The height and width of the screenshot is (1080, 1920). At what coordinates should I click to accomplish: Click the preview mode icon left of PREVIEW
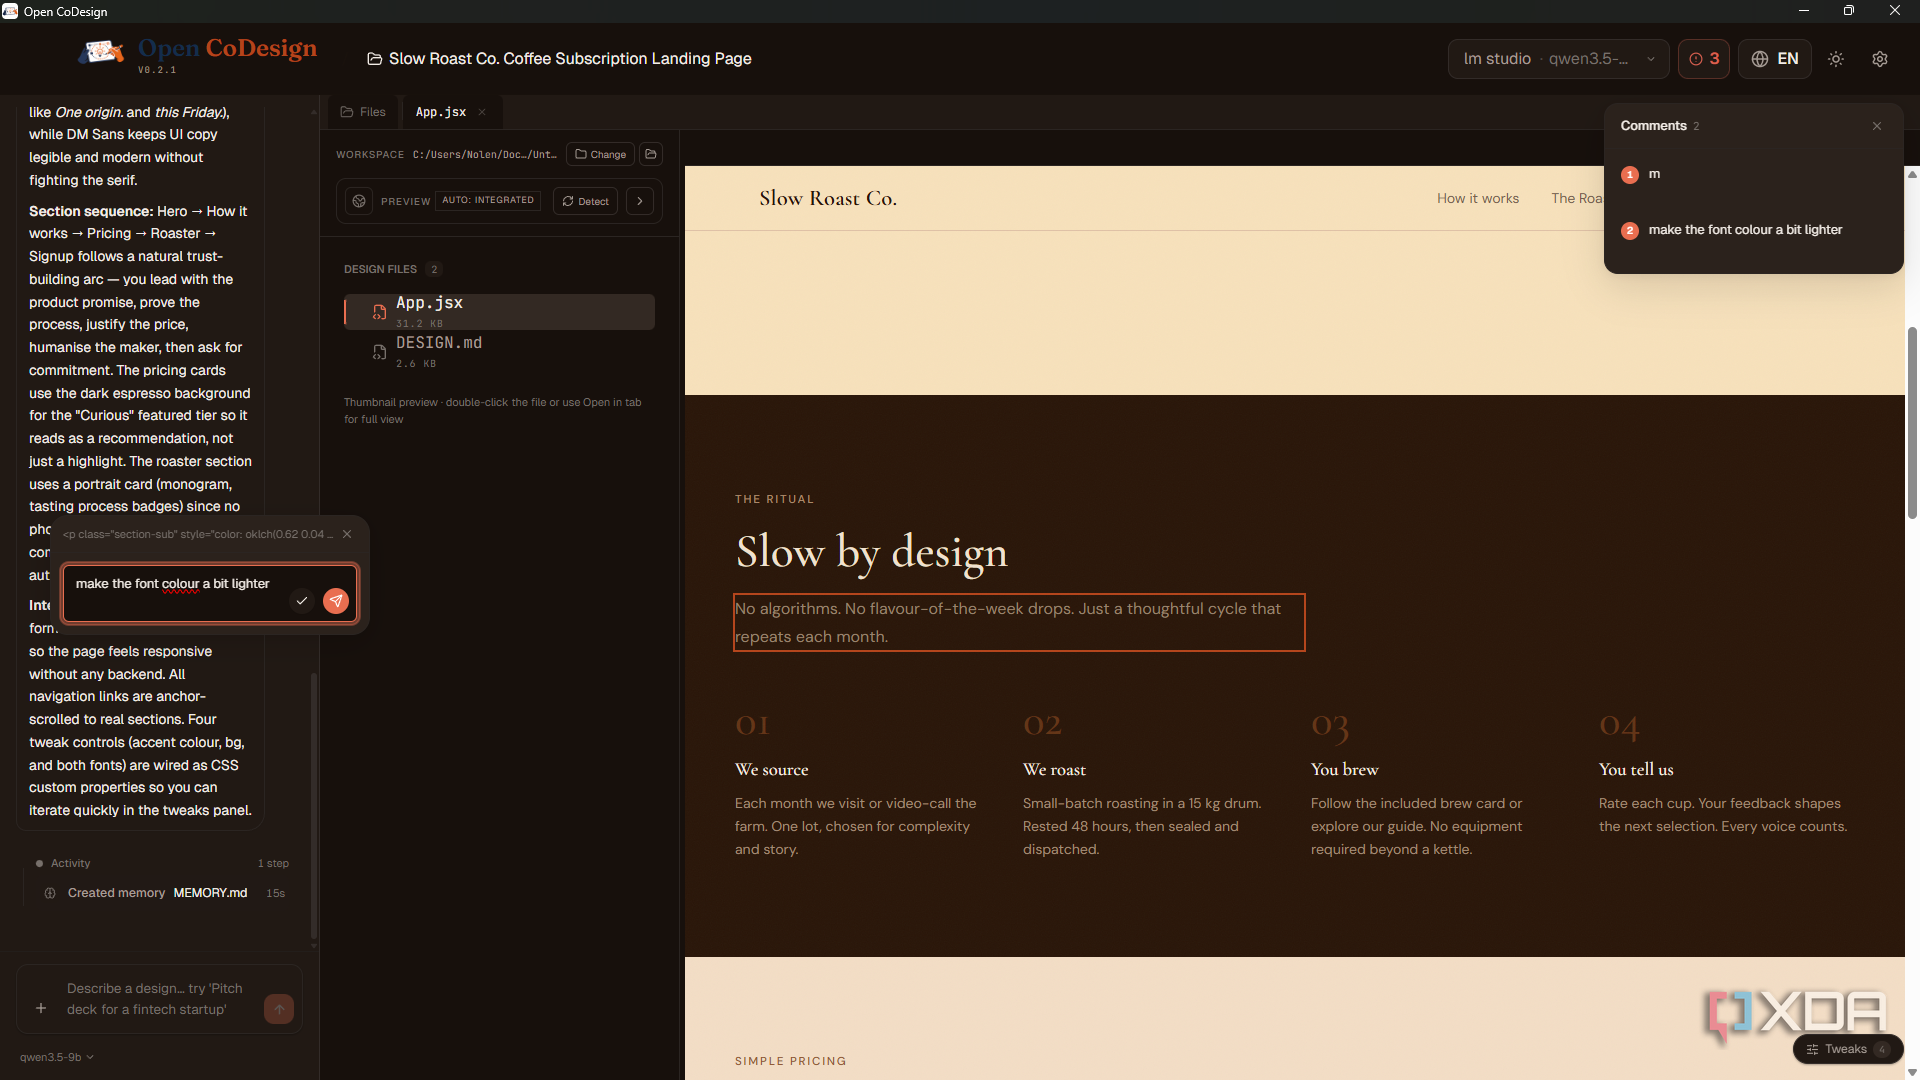359,201
